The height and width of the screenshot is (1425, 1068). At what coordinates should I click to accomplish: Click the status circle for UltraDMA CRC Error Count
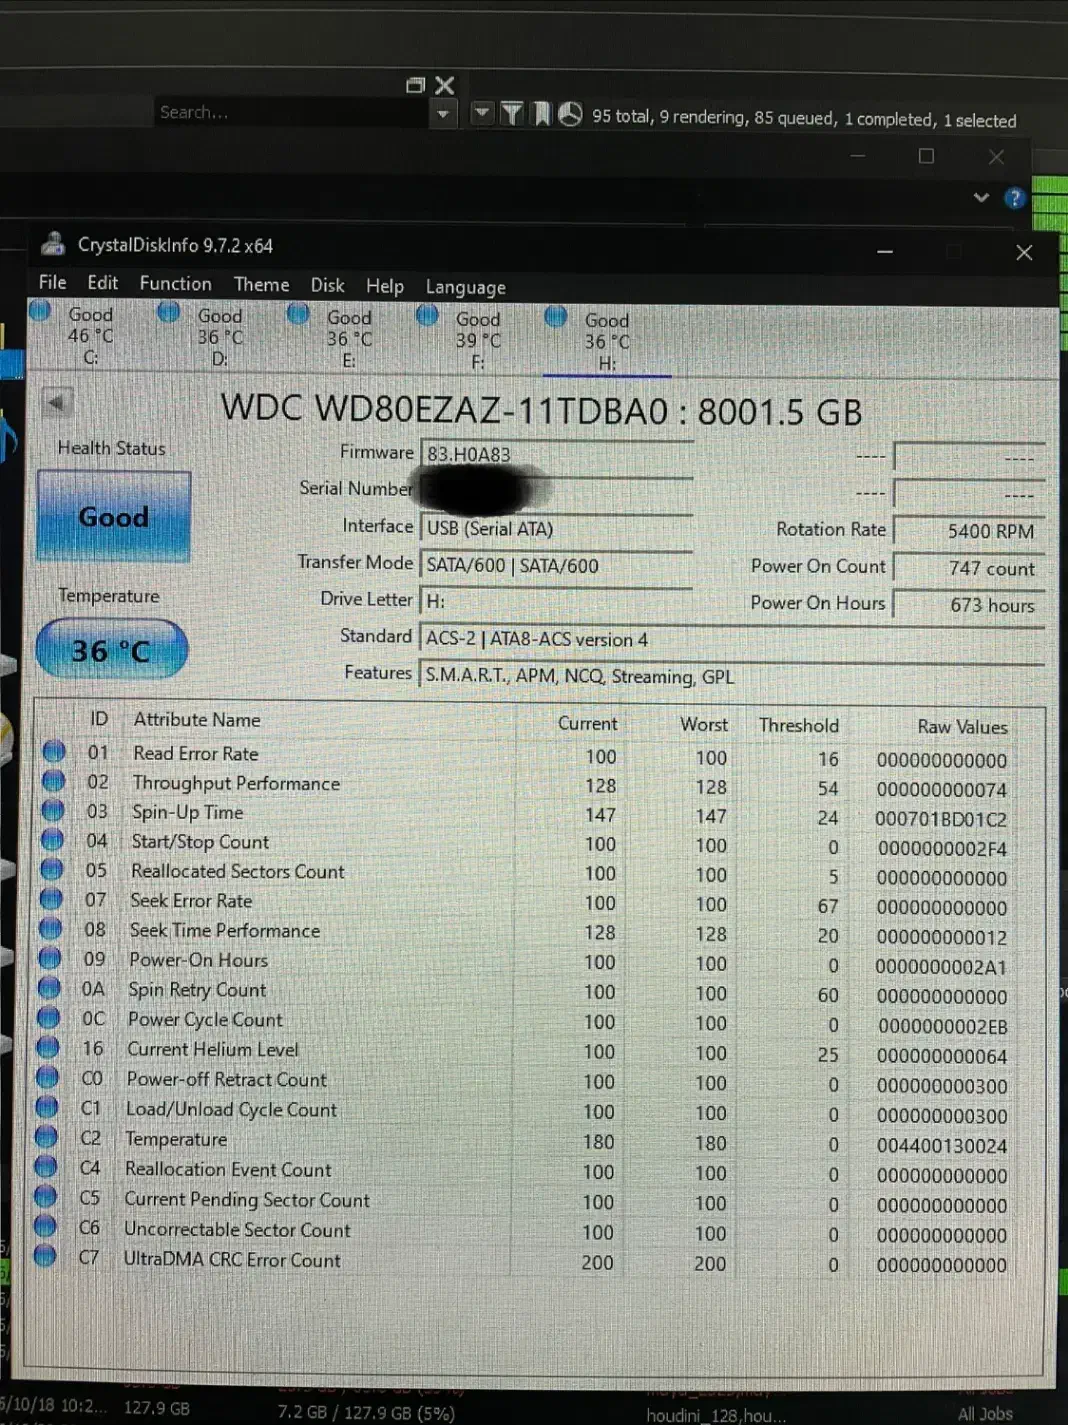pyautogui.click(x=44, y=1255)
